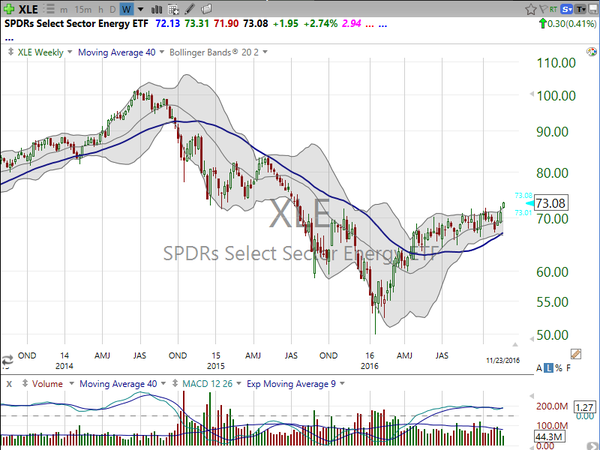Switch to the hourly 'h' timeframe
The width and height of the screenshot is (600, 450).
click(x=101, y=9)
